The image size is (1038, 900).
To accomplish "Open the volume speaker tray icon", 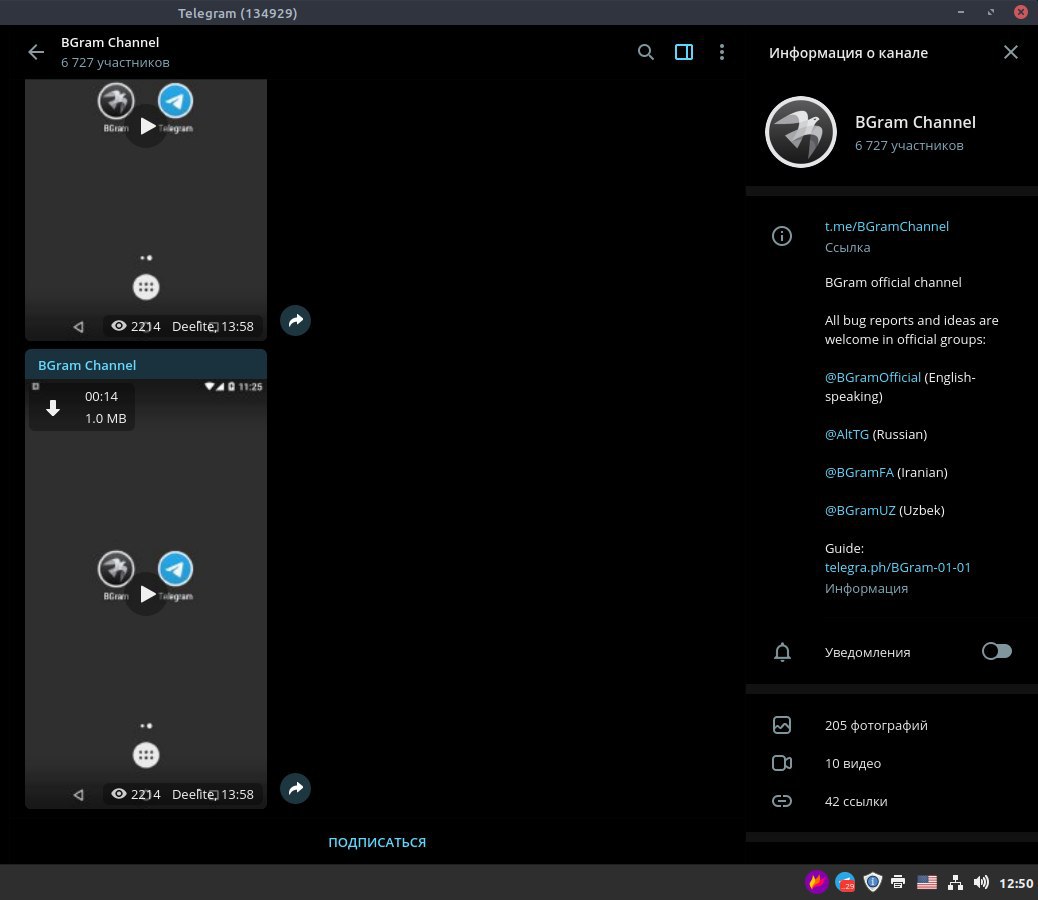I will coord(981,882).
